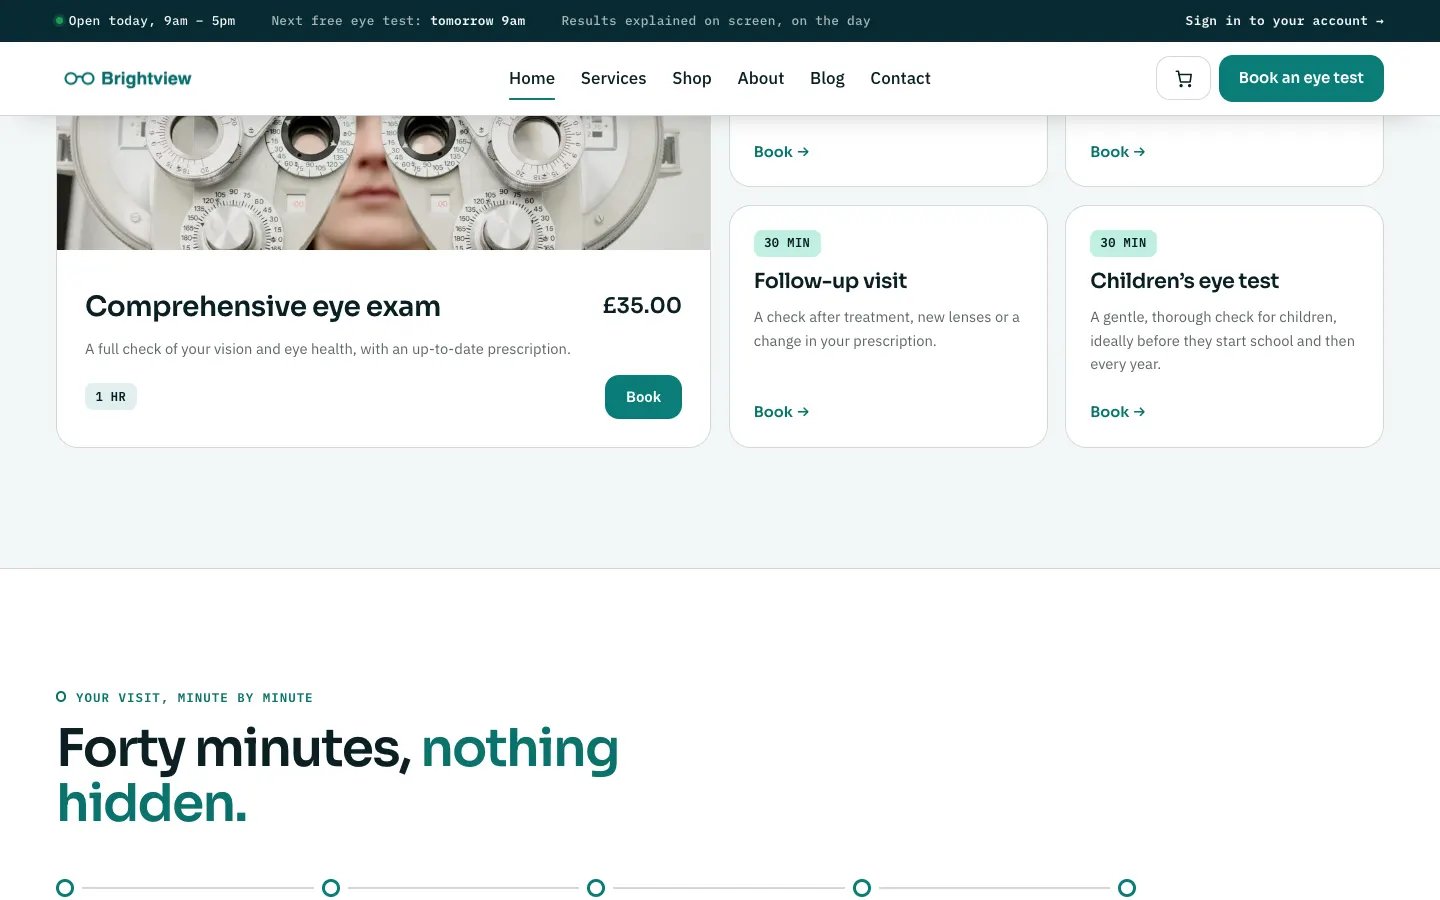Screen dimensions: 1440x900
Task: Click the fifth timeline step marker
Action: click(x=1127, y=888)
